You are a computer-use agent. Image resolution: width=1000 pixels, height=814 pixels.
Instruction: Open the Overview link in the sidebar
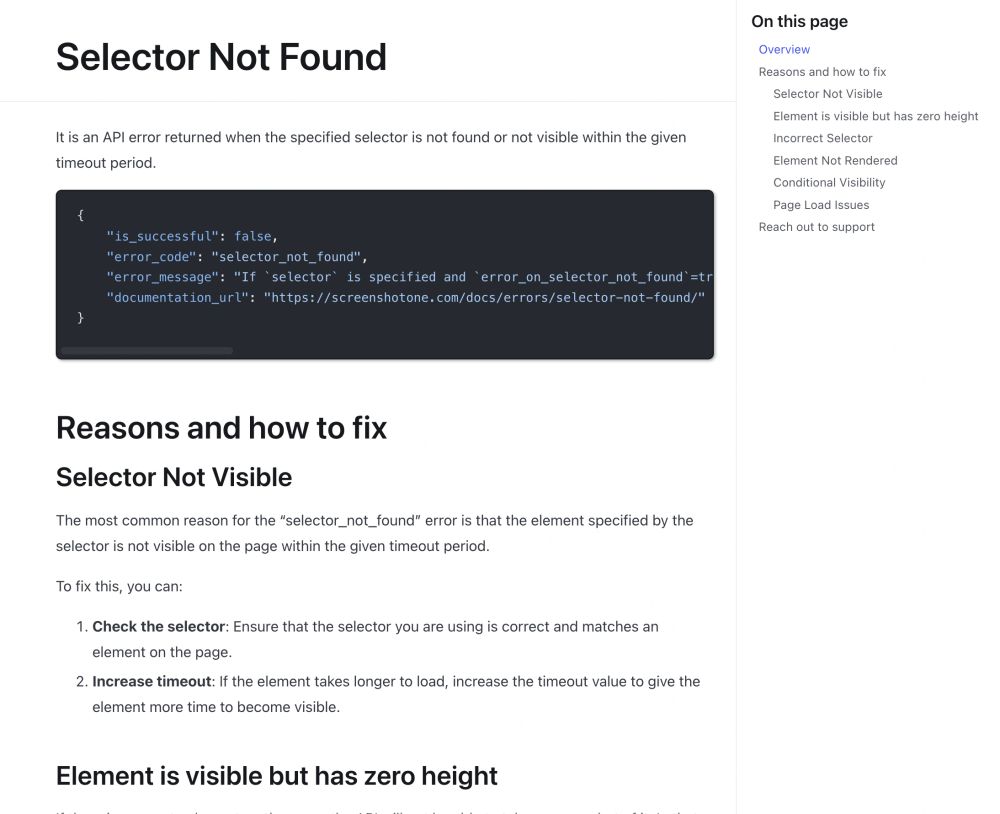coord(784,50)
